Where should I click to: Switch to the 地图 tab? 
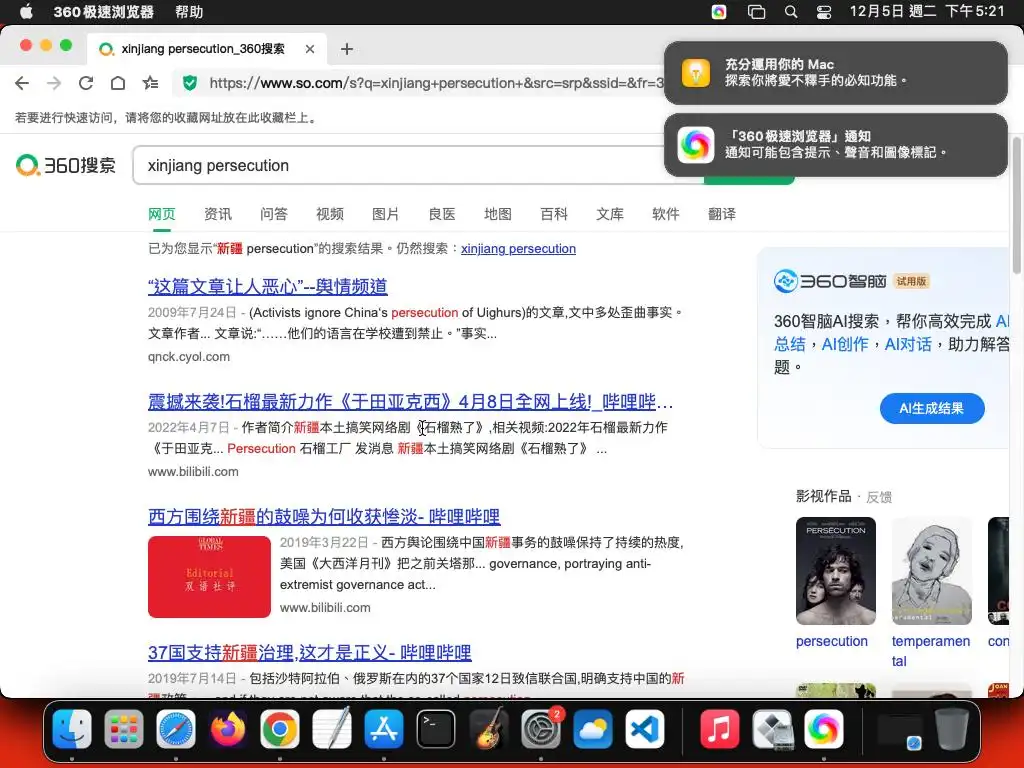pyautogui.click(x=498, y=214)
